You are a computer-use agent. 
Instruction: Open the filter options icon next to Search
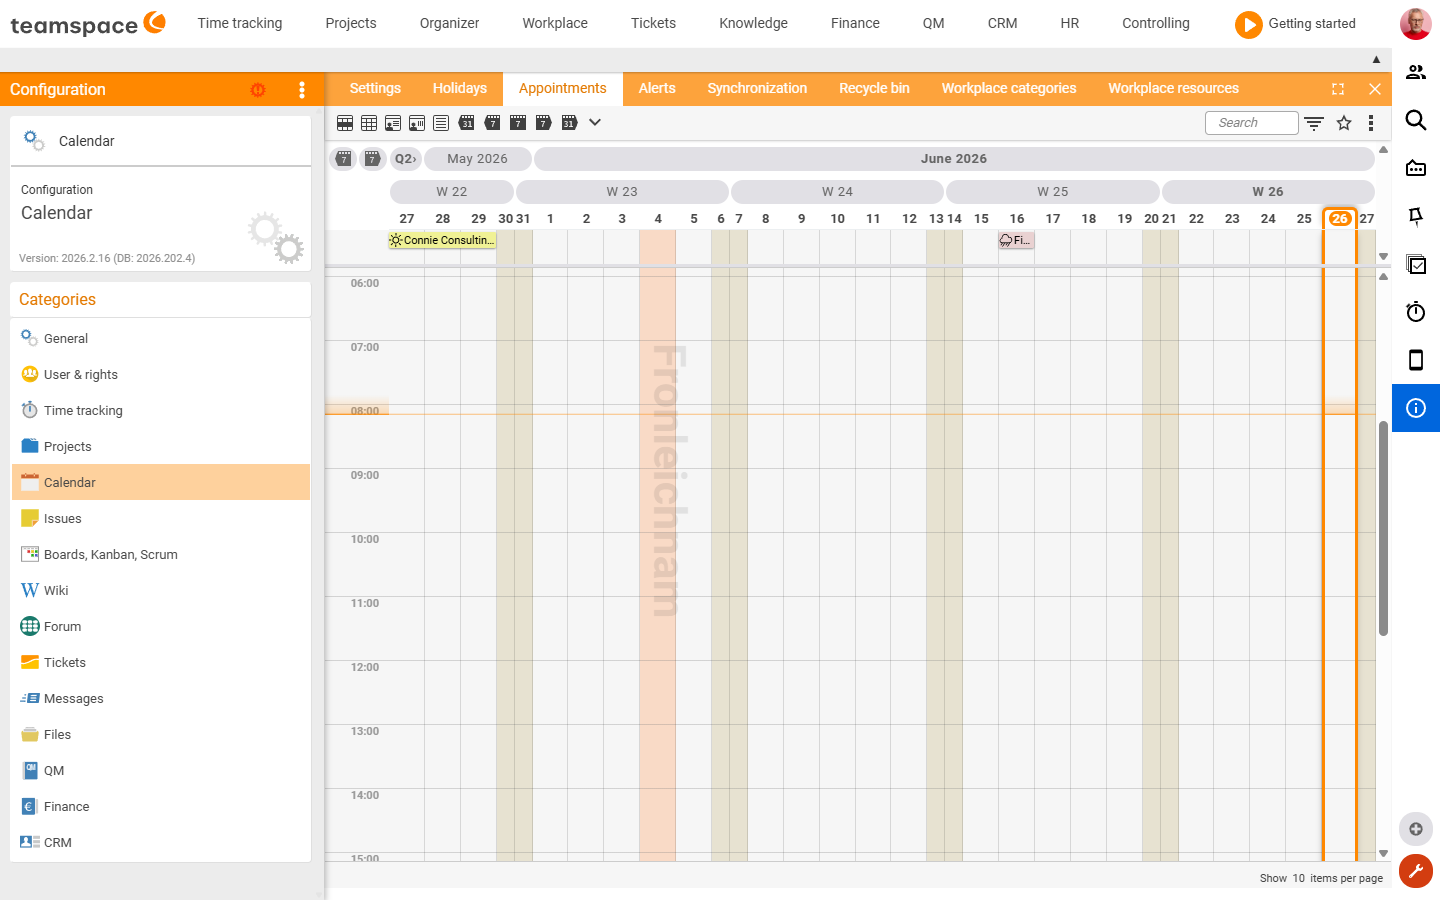[x=1314, y=123]
